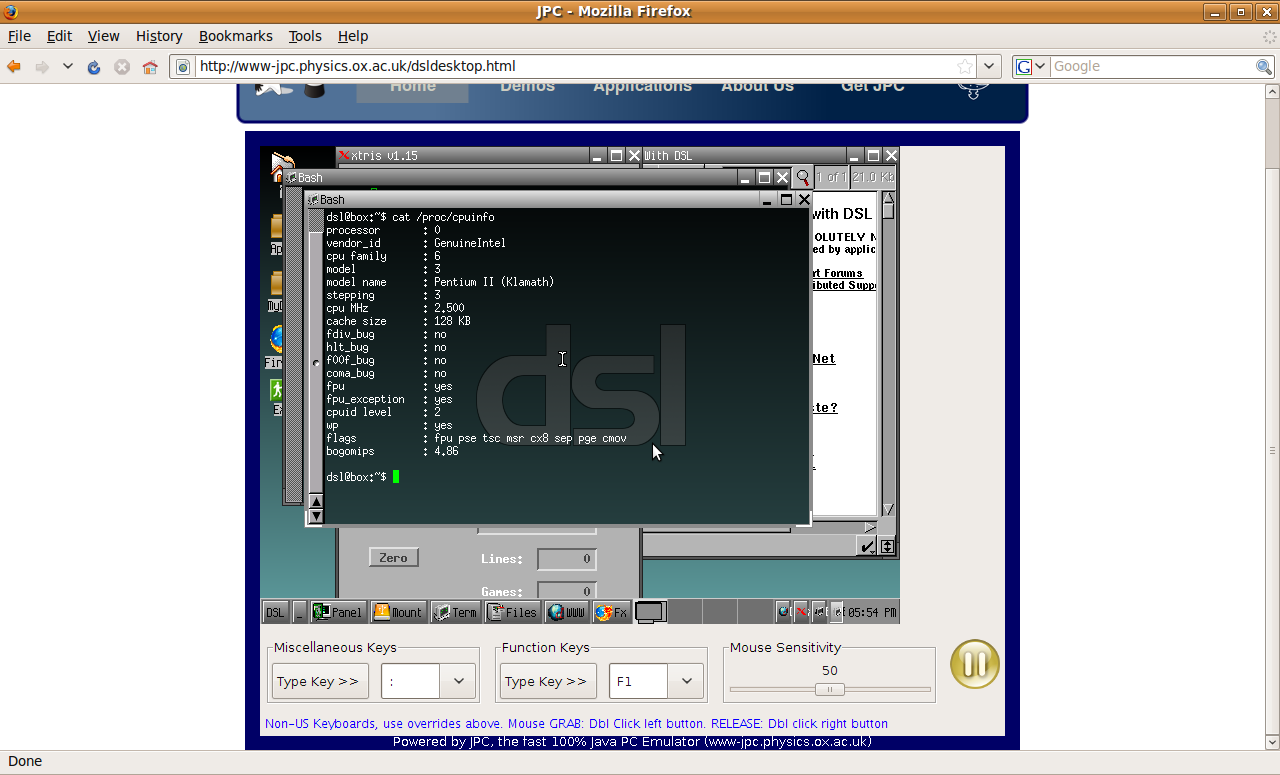Click the WWW globe taskbar button
Viewport: 1280px width, 775px height.
(567, 612)
